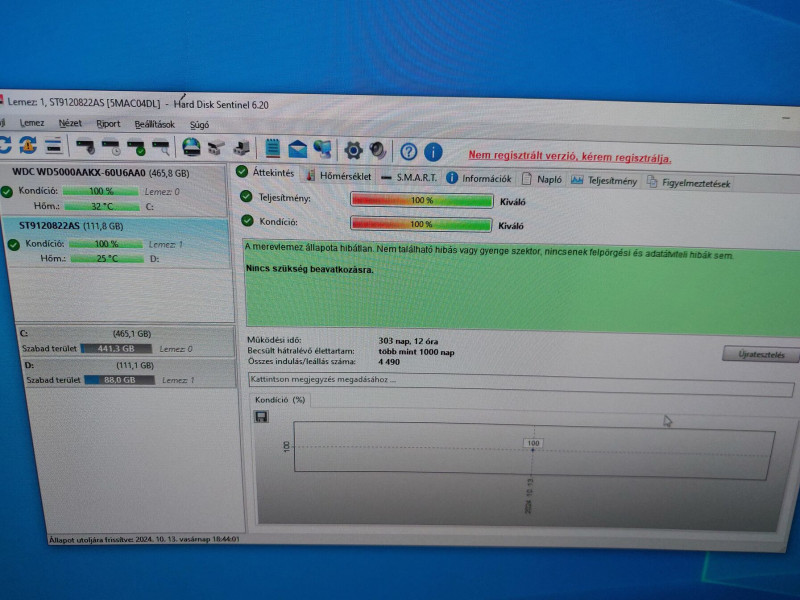The image size is (800, 600).
Task: Click the green check icon of ST9120822AS
Action: (x=13, y=245)
